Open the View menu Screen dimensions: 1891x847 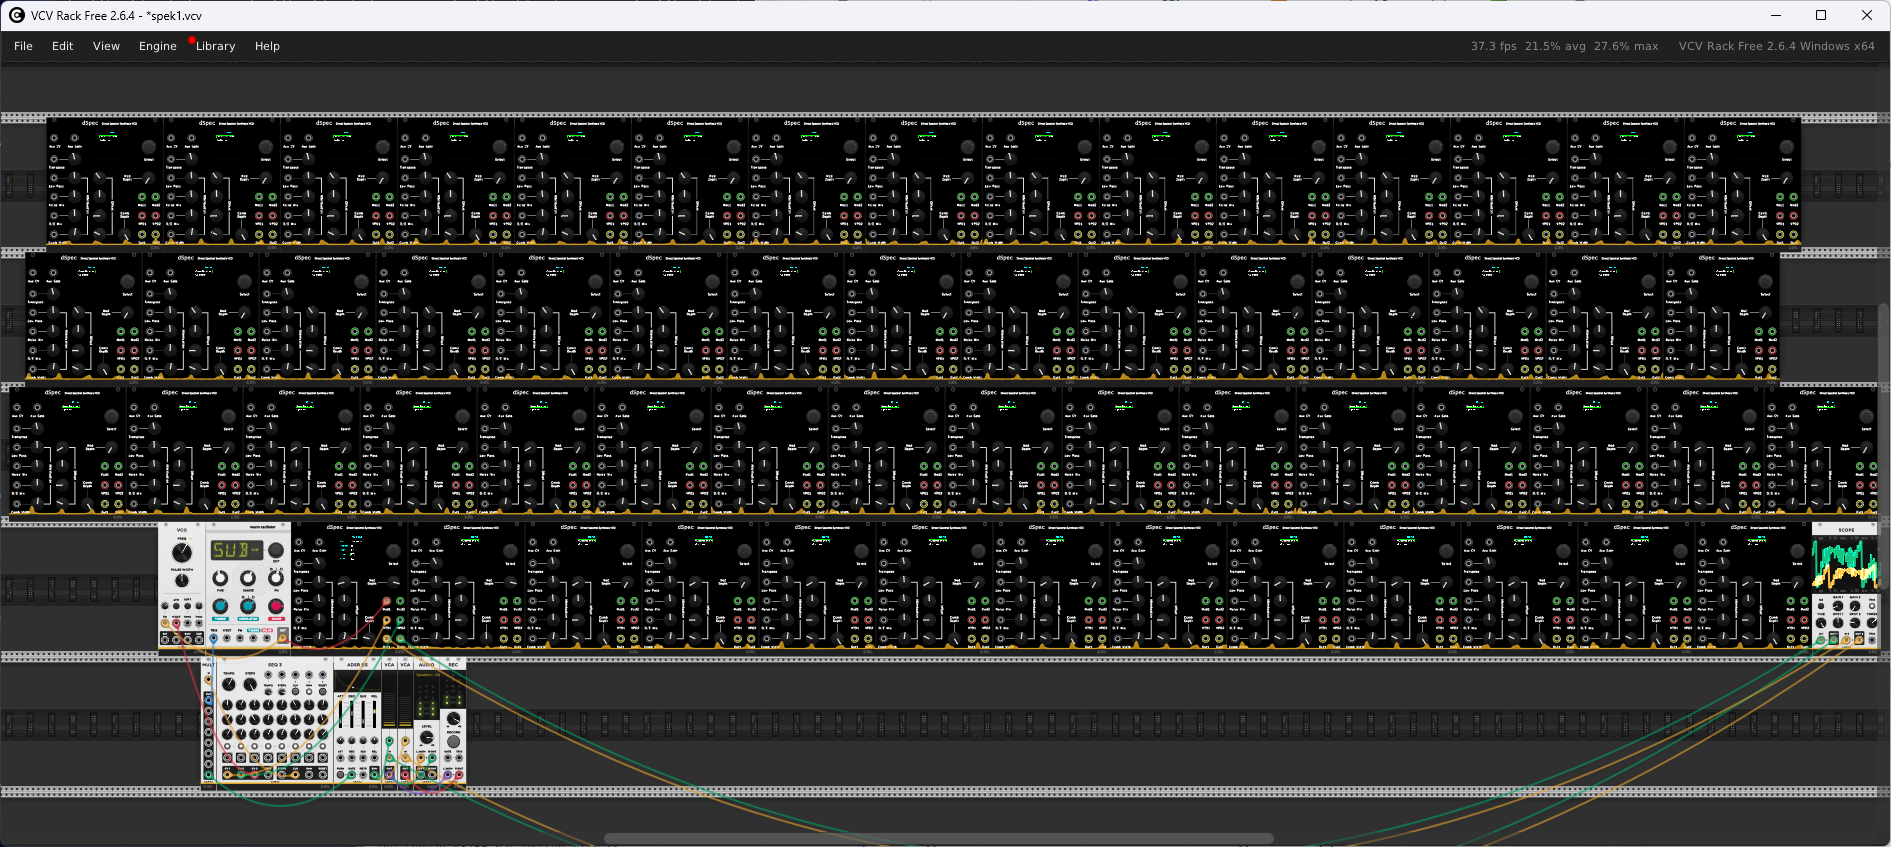tap(106, 46)
